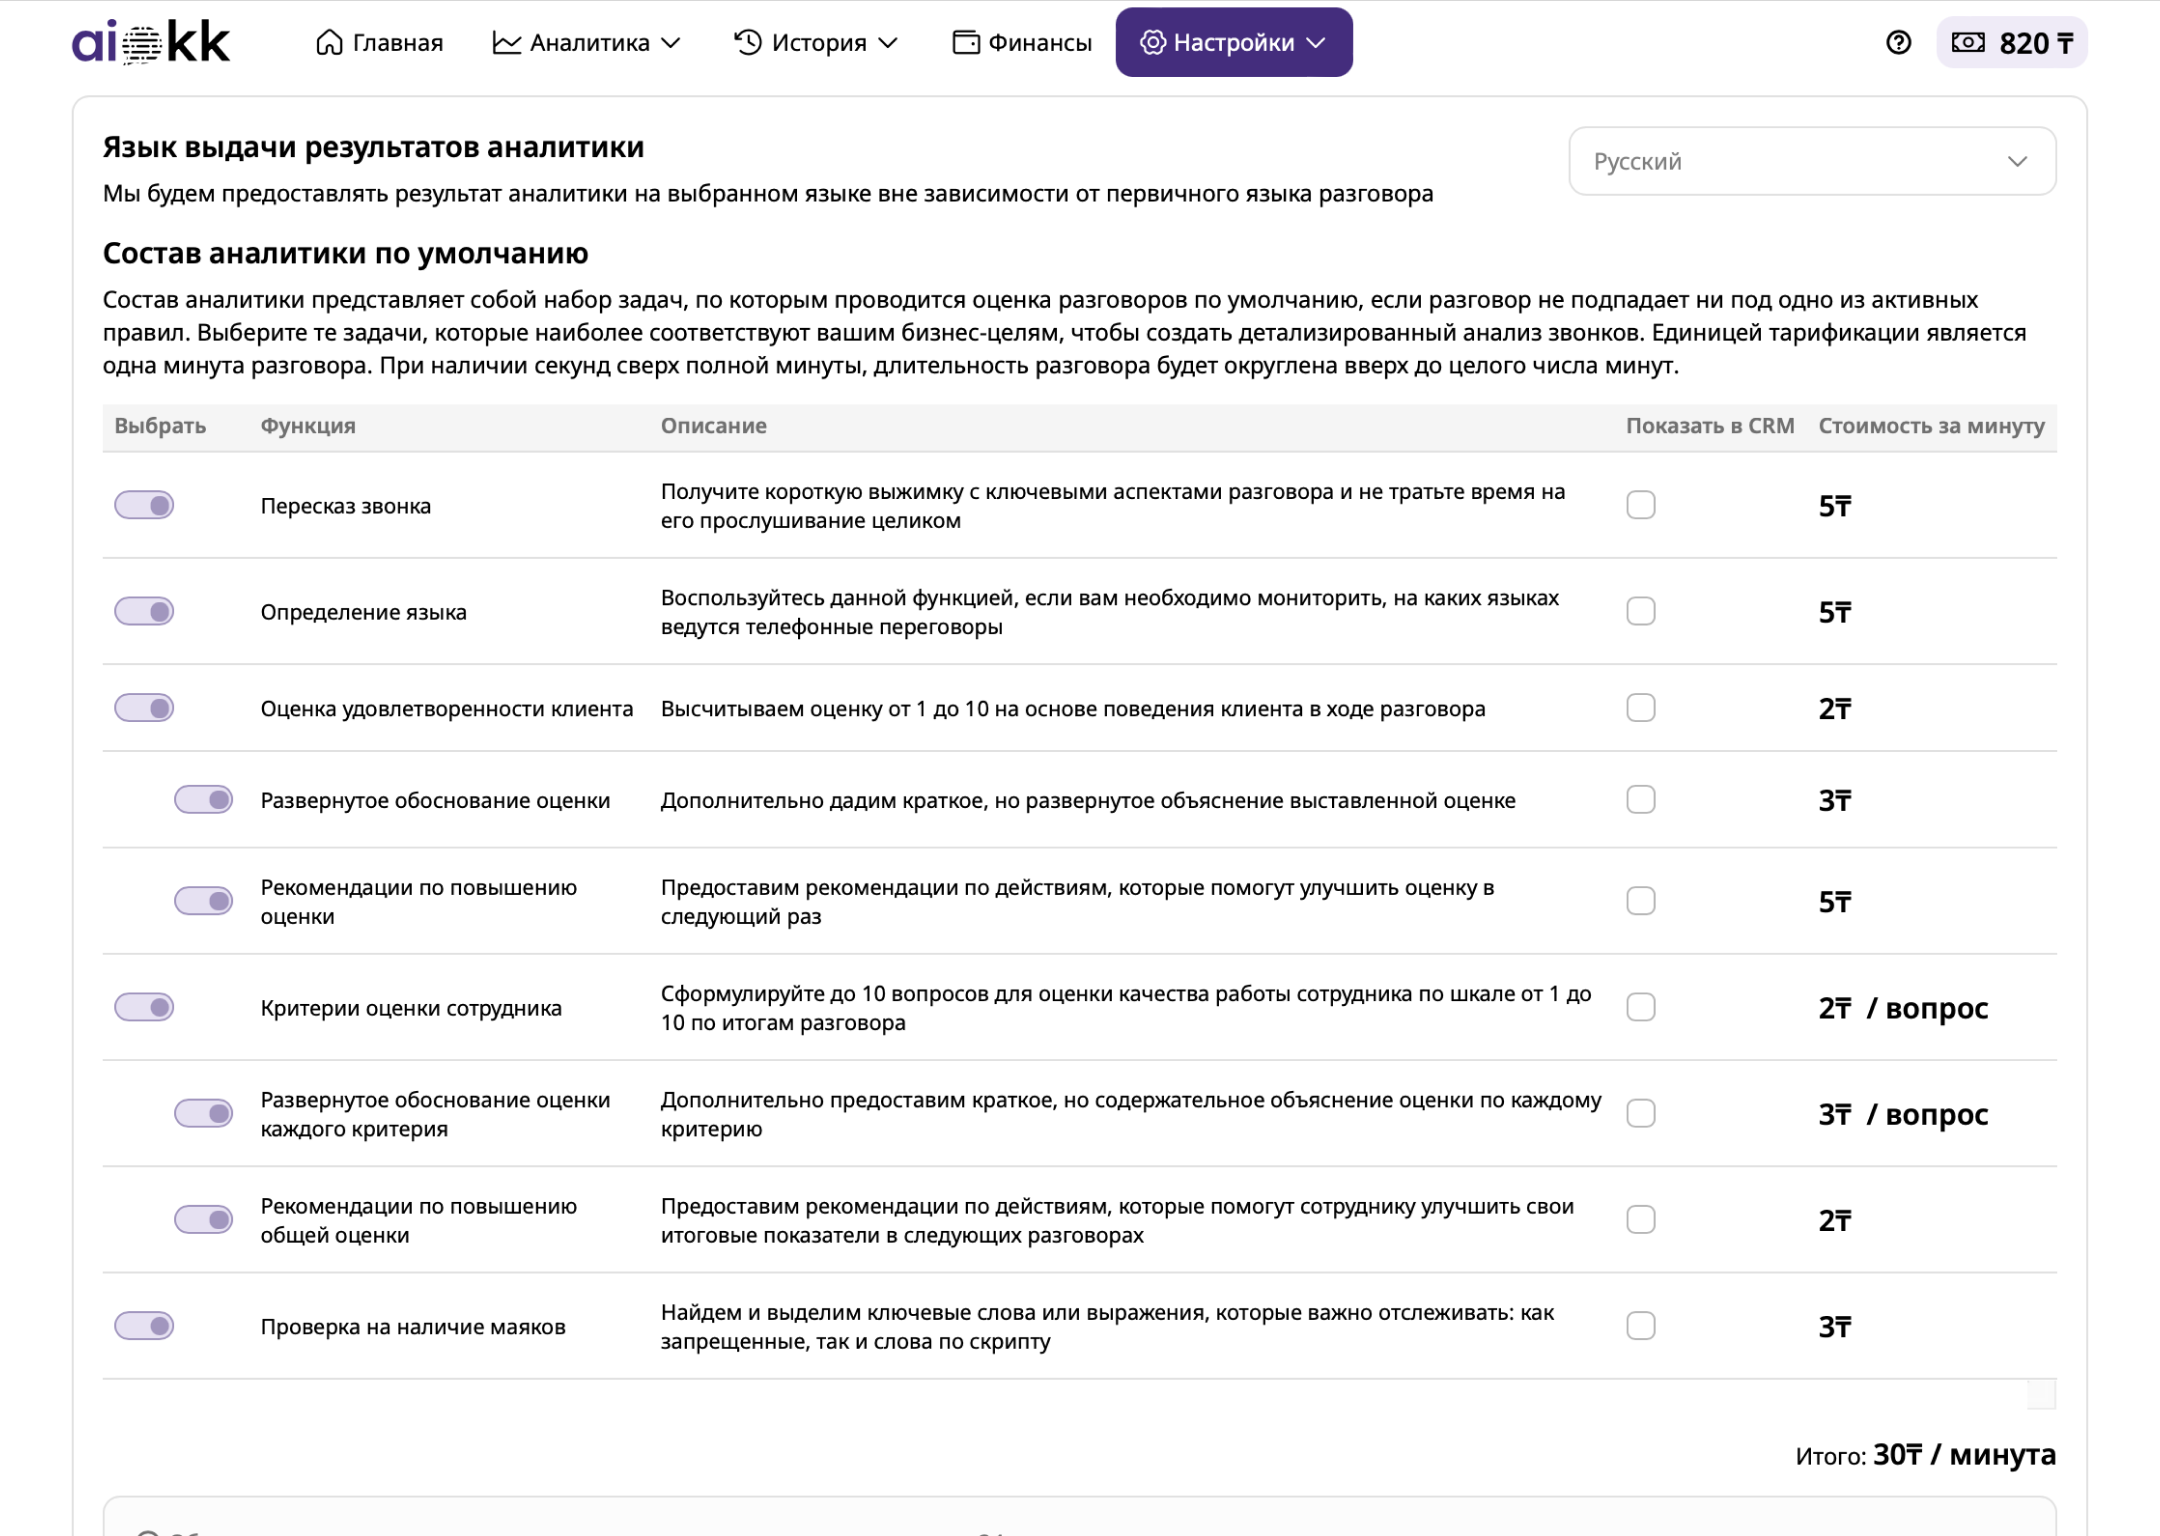Disable the Пересказ звонка toggle
2160x1536 pixels.
click(144, 505)
